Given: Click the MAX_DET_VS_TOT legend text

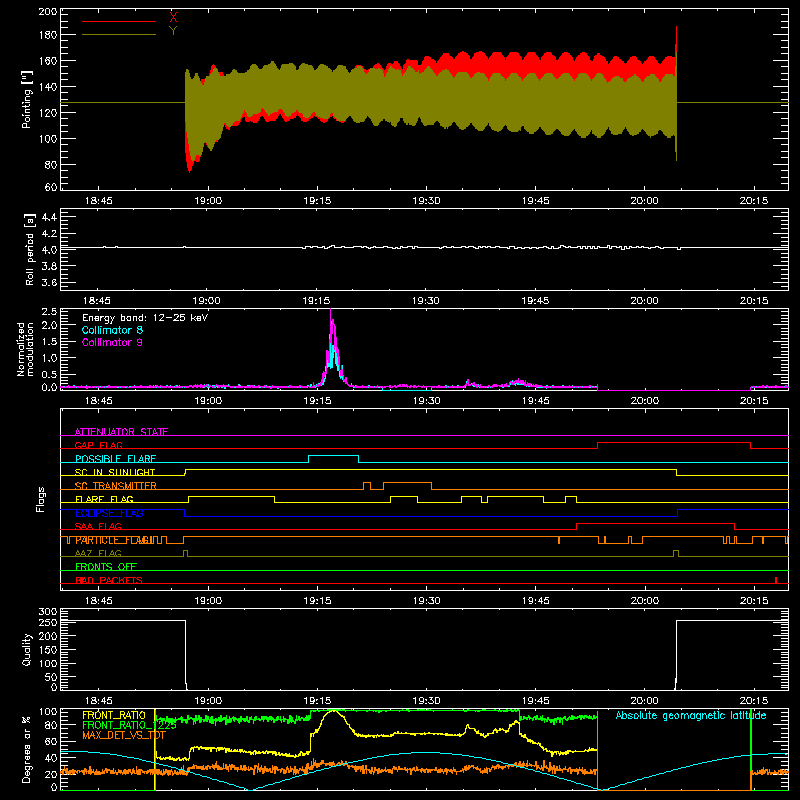Looking at the screenshot, I should pos(123,735).
